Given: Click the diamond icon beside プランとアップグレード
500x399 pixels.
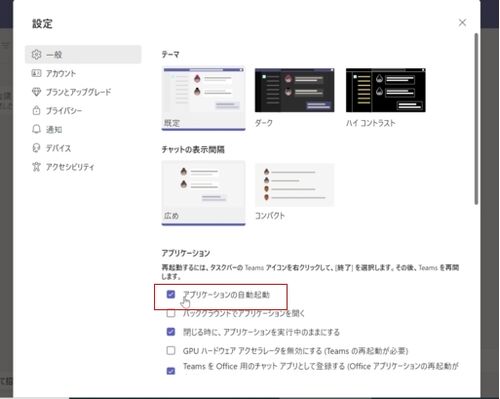Looking at the screenshot, I should [36, 92].
